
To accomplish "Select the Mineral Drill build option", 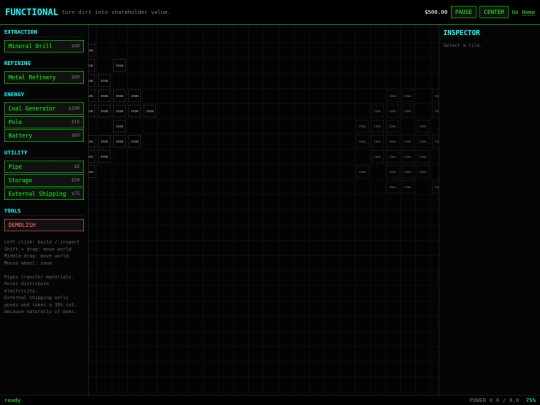I will coord(44,46).
